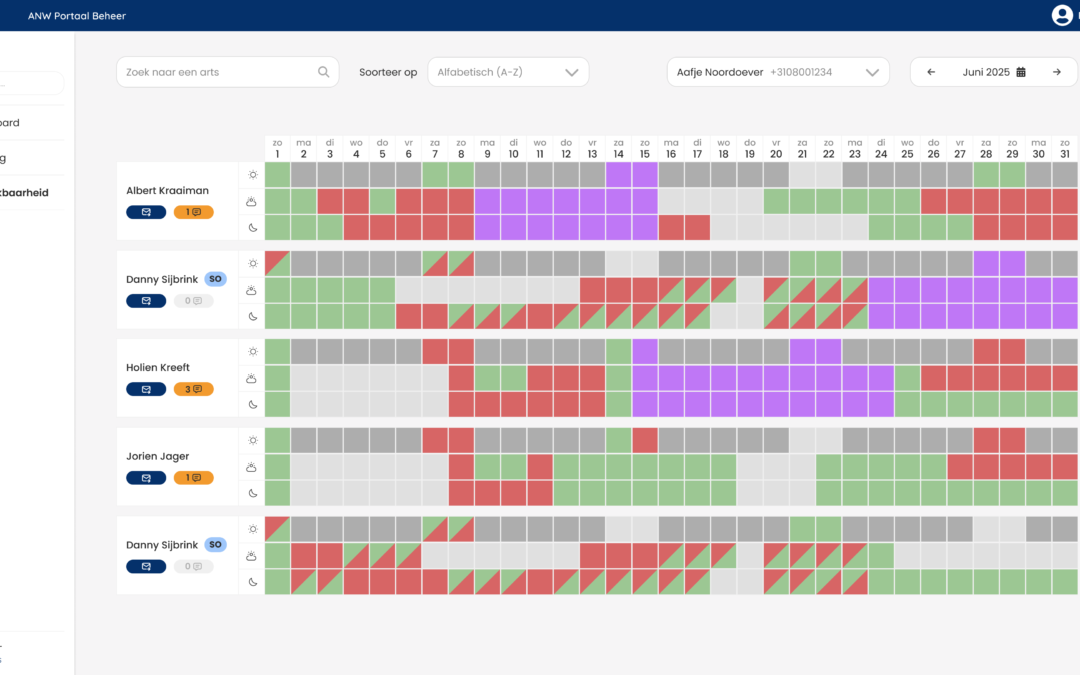This screenshot has height=675, width=1080.
Task: Go to the next month
Action: point(1057,72)
